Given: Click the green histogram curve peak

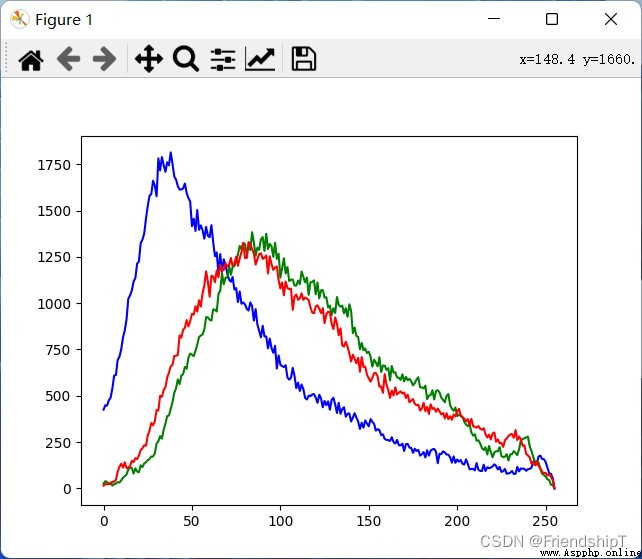Looking at the screenshot, I should coord(252,233).
